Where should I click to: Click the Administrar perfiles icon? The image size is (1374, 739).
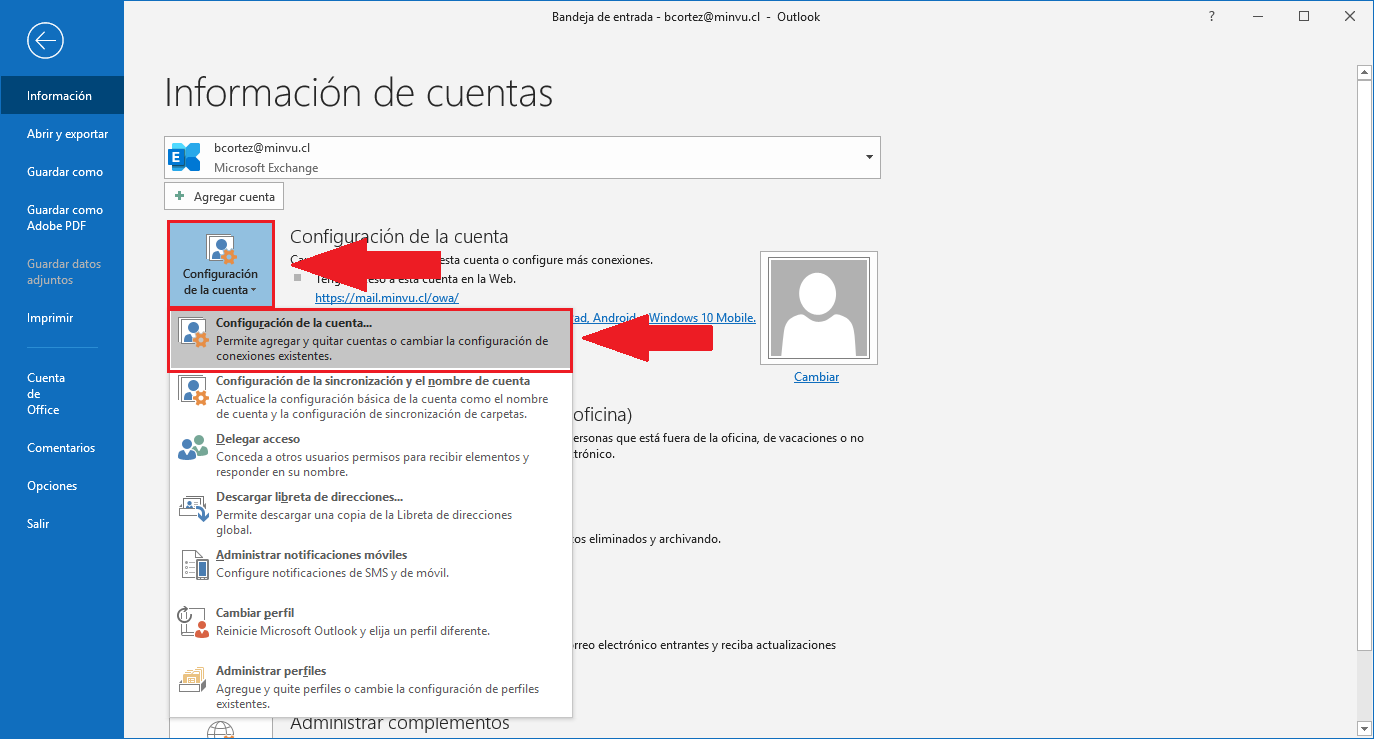[x=193, y=680]
